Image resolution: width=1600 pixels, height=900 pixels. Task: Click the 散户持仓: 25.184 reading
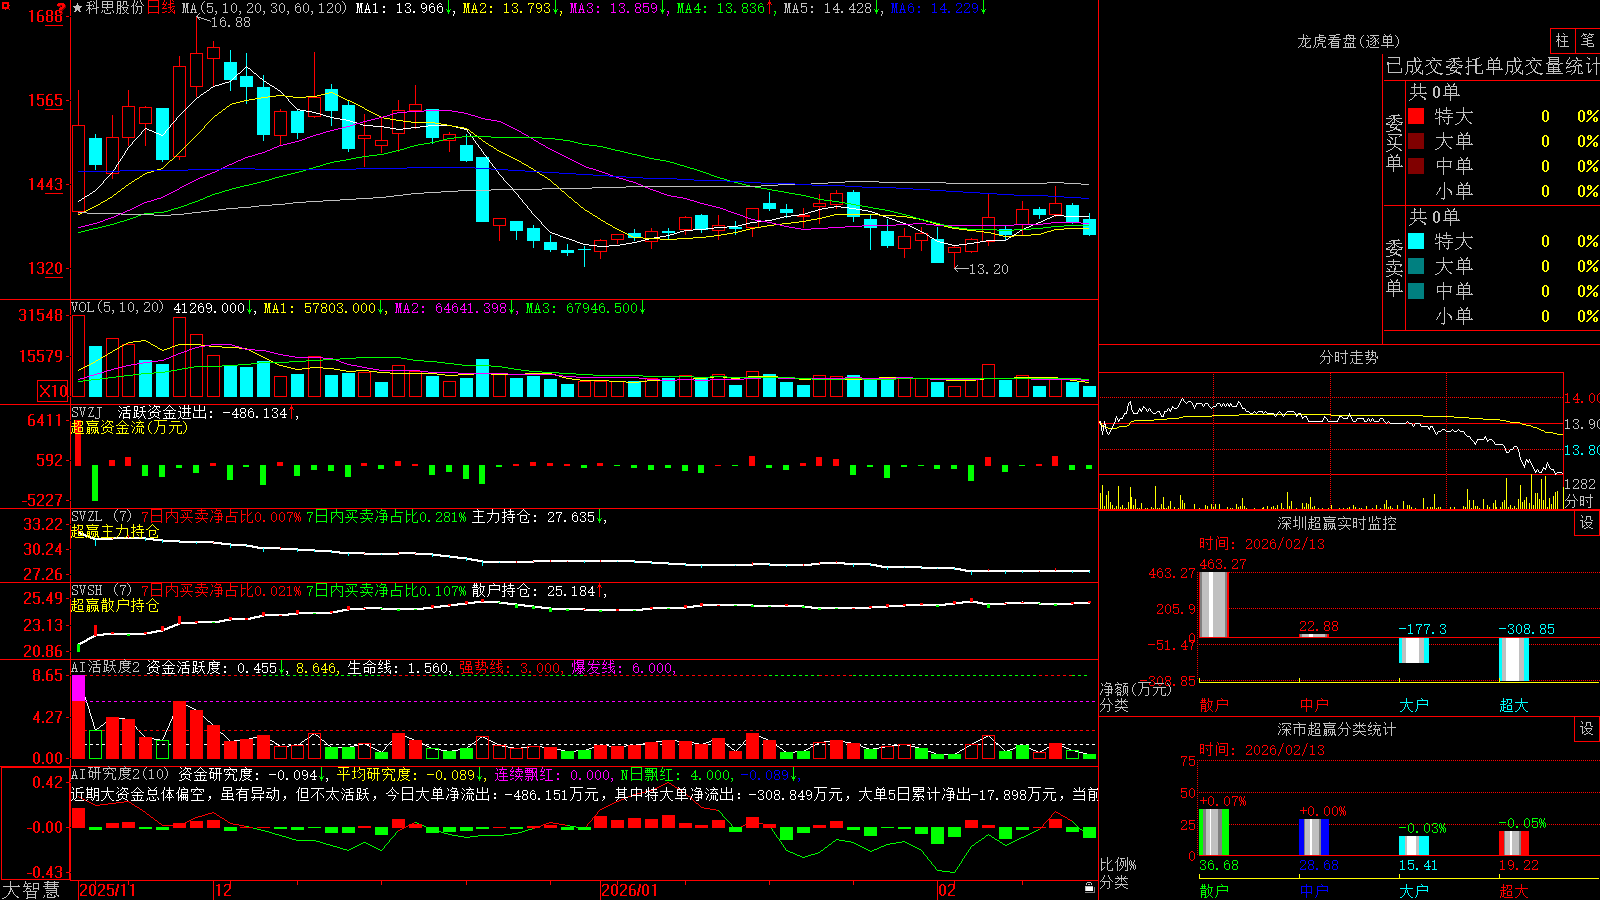[534, 591]
